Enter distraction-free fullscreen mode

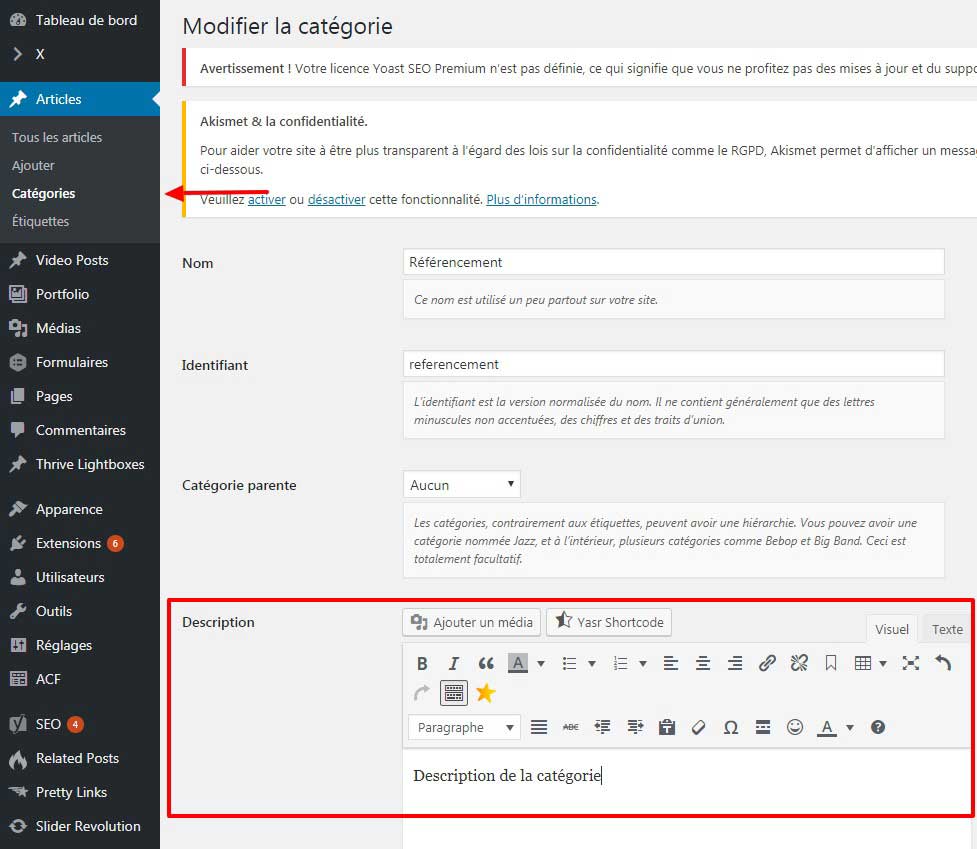pyautogui.click(x=911, y=663)
